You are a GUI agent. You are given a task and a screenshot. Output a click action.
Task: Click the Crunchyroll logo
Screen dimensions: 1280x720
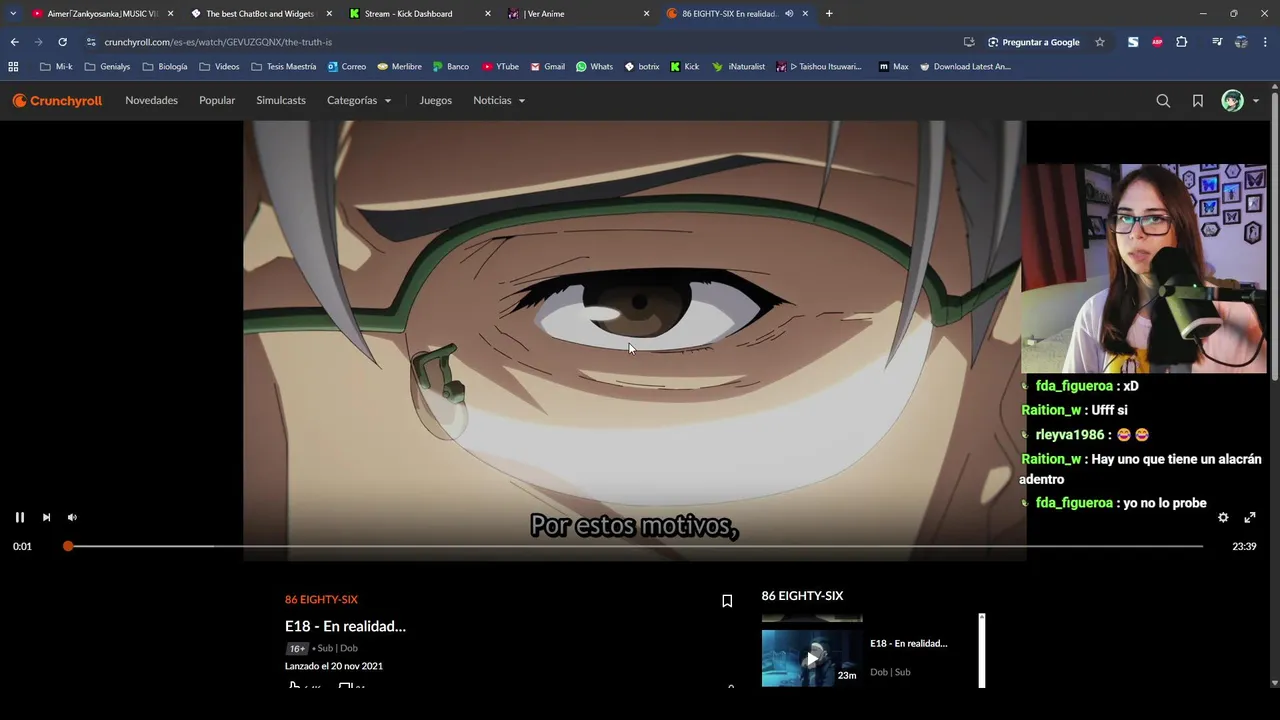[57, 100]
